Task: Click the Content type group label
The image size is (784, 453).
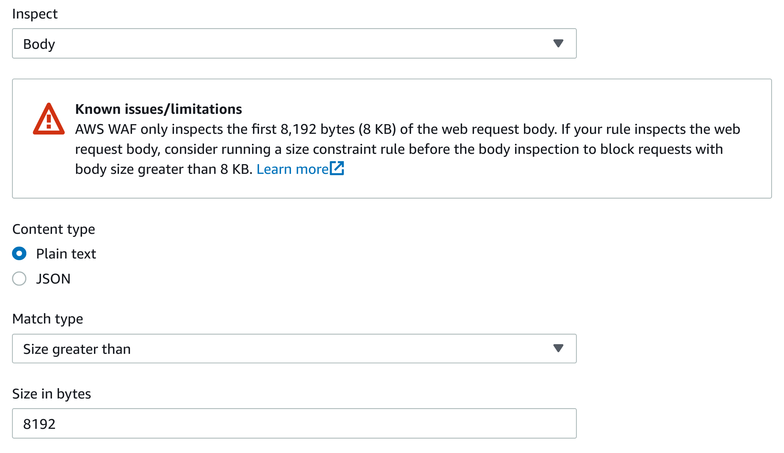Action: (x=54, y=229)
